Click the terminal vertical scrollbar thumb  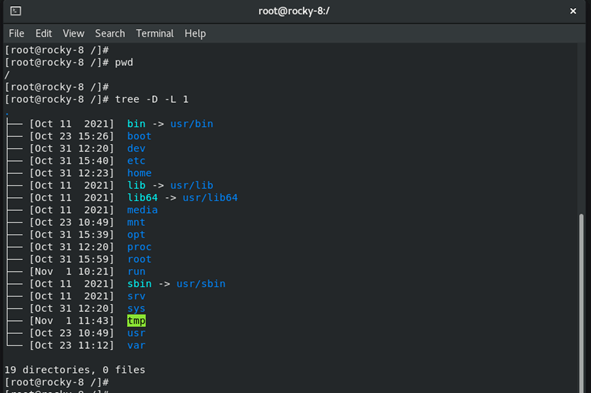pos(581,303)
